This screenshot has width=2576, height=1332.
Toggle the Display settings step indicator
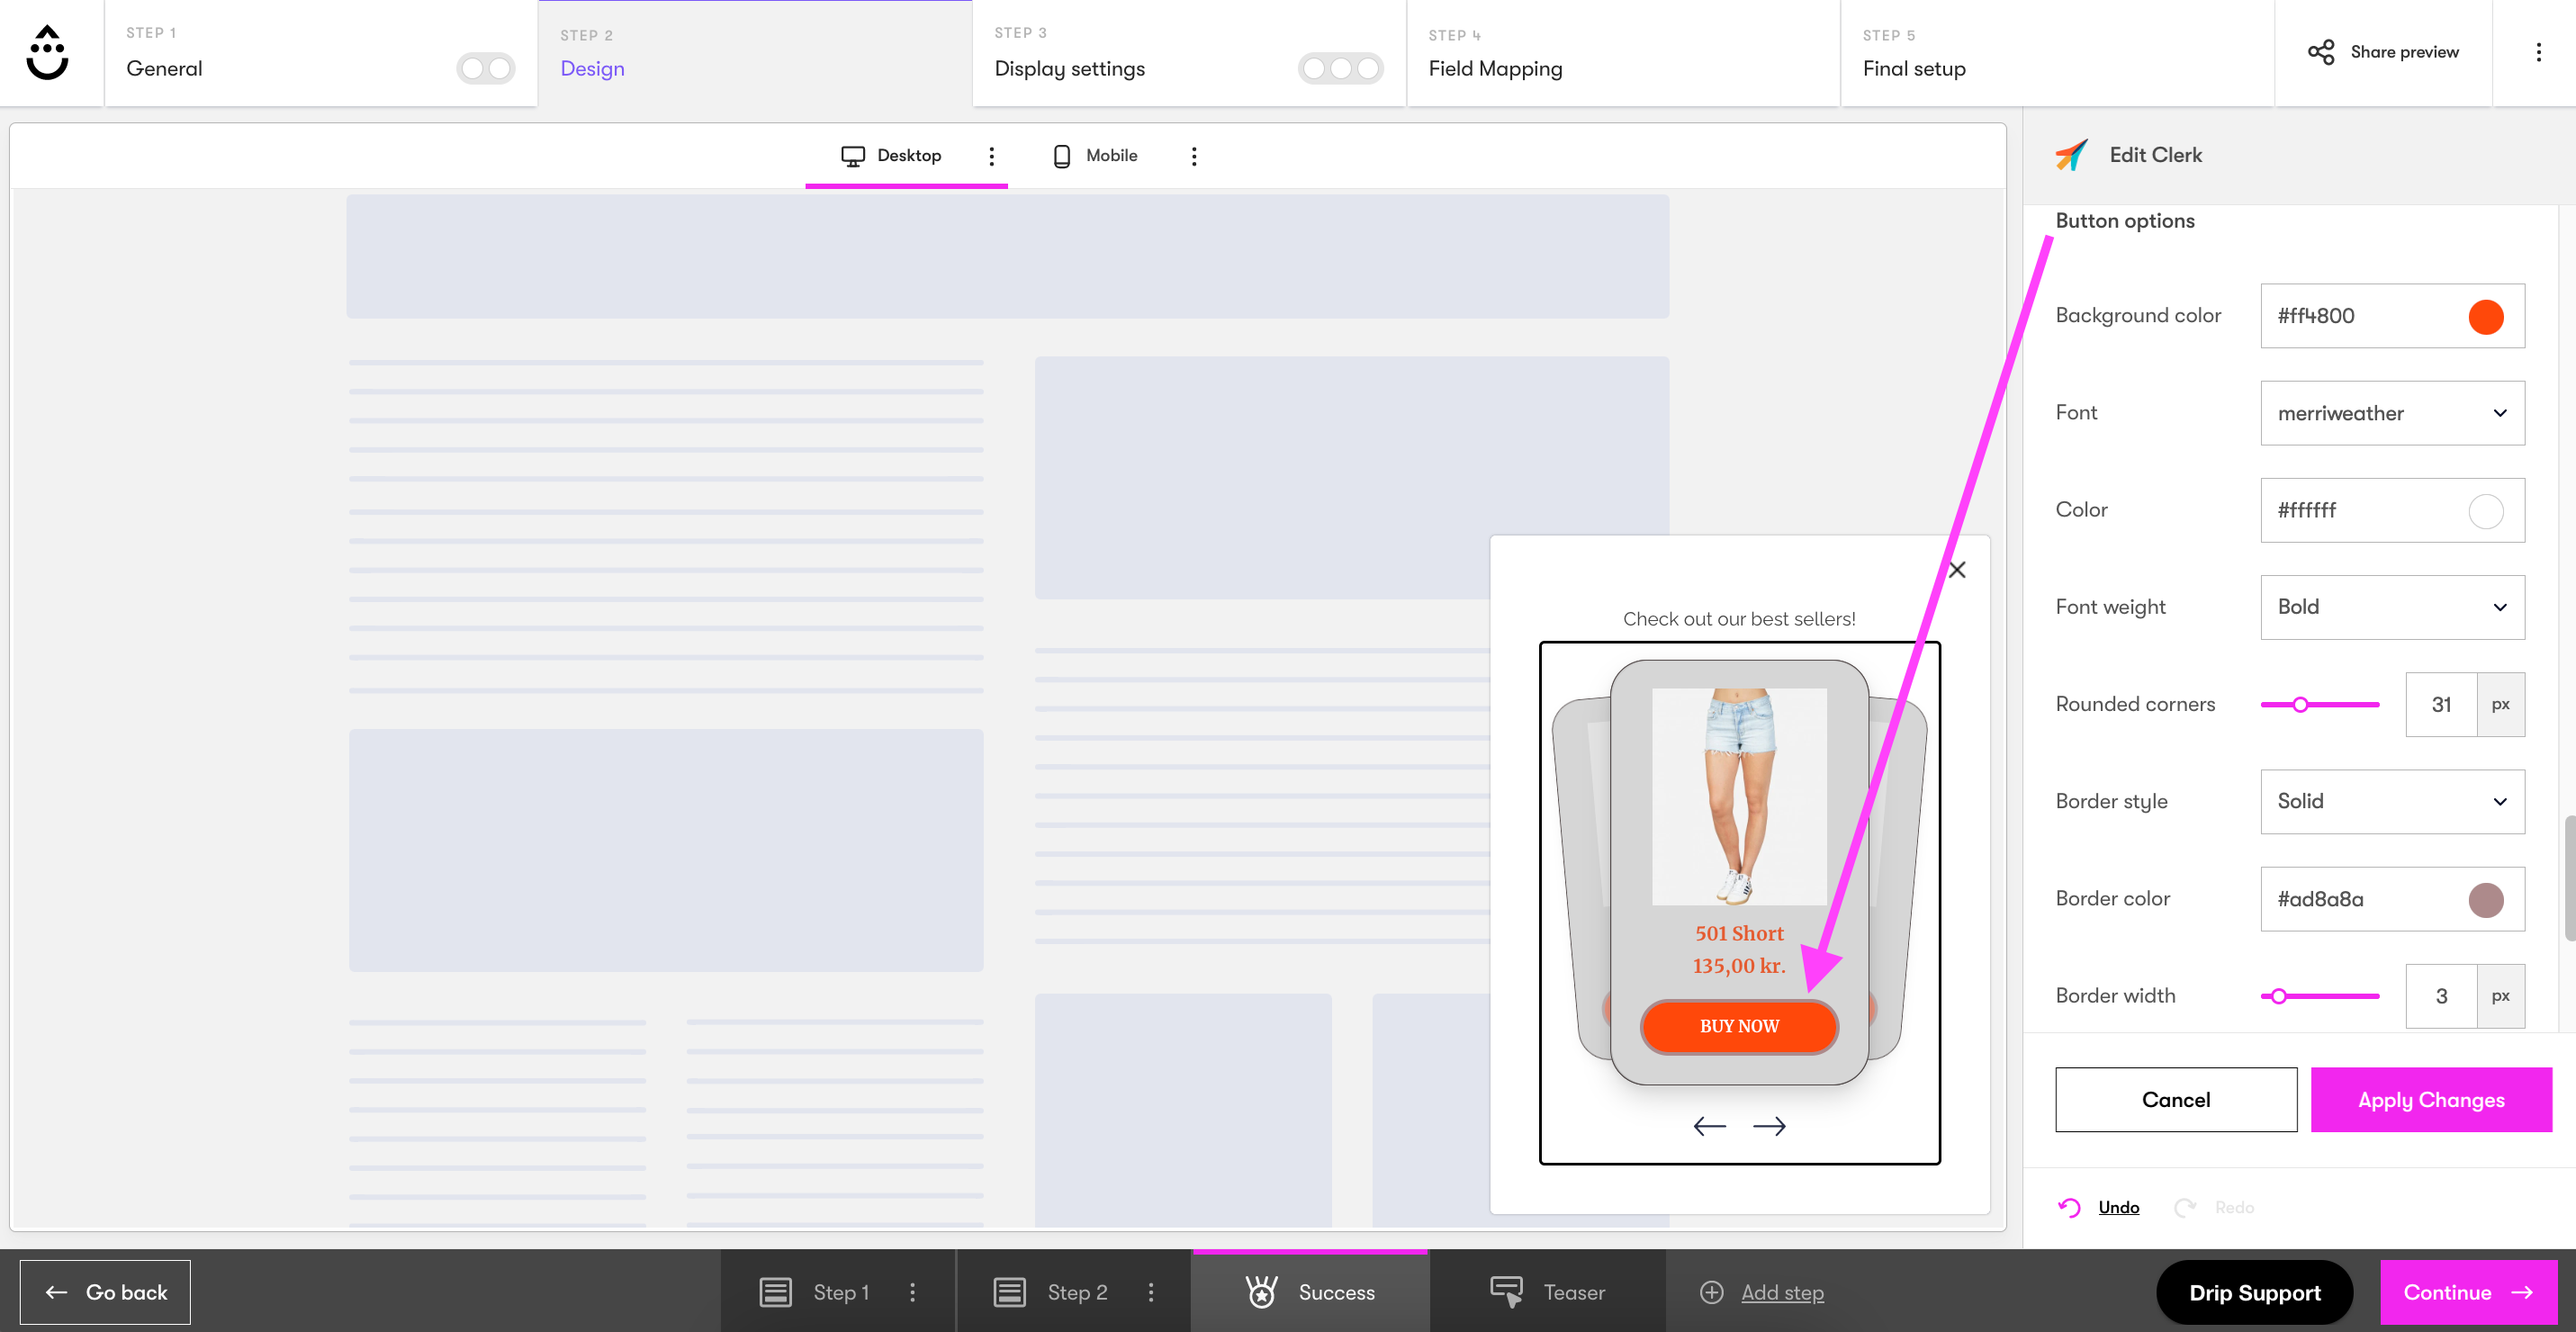click(1340, 68)
